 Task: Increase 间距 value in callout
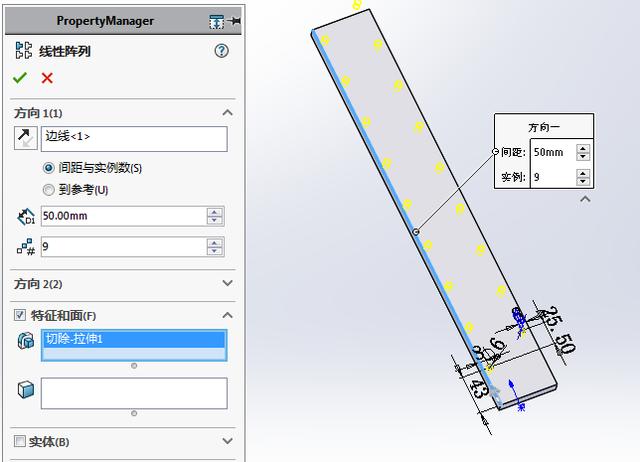coord(583,149)
